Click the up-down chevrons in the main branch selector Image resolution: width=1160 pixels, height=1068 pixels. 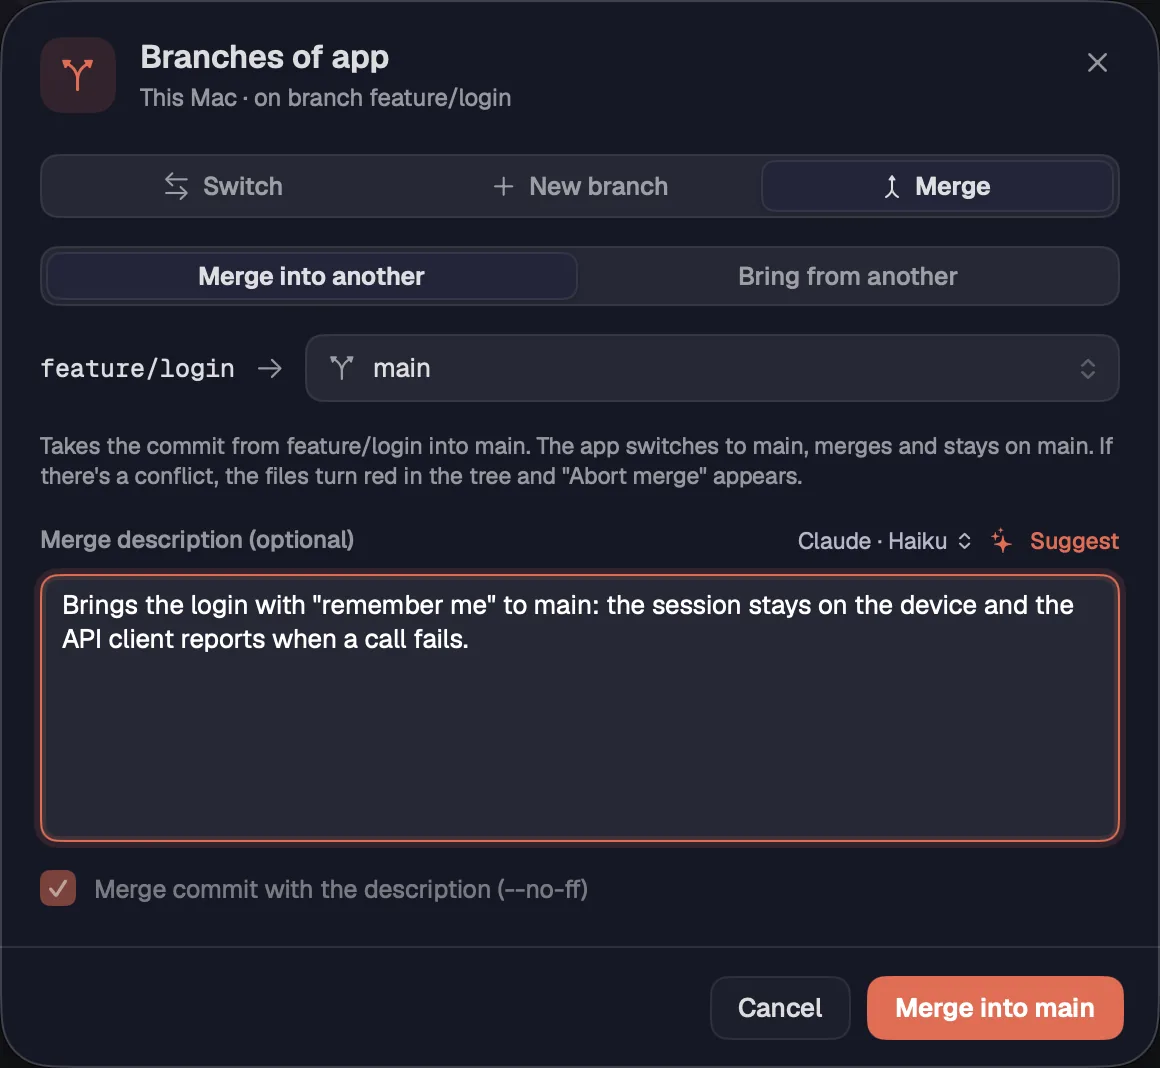point(1088,368)
